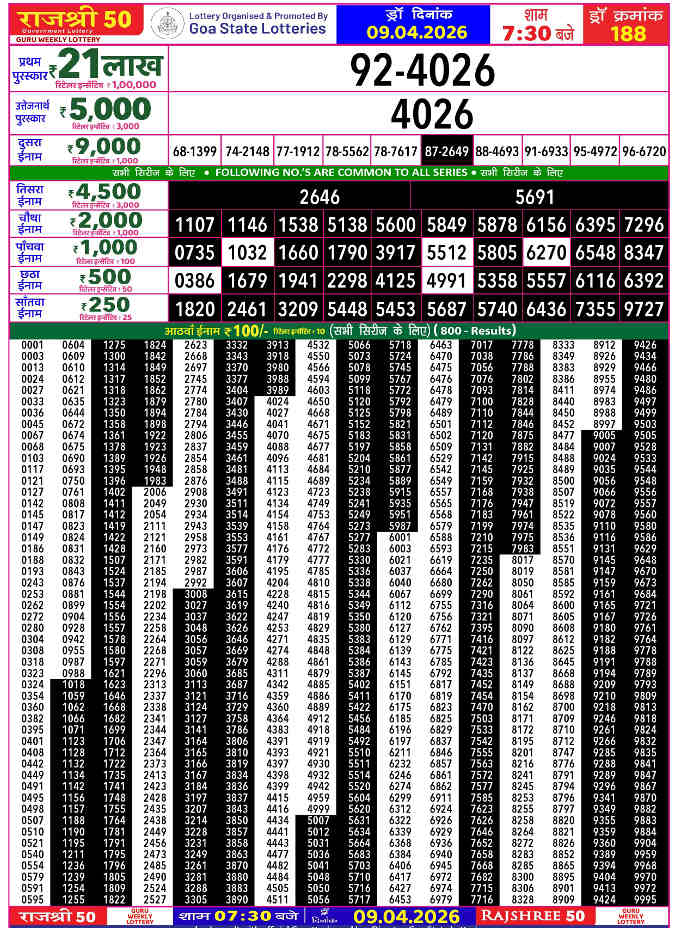Viewport: 675px width, 928px height.
Task: Click sixth prize number 2298
Action: (x=348, y=281)
